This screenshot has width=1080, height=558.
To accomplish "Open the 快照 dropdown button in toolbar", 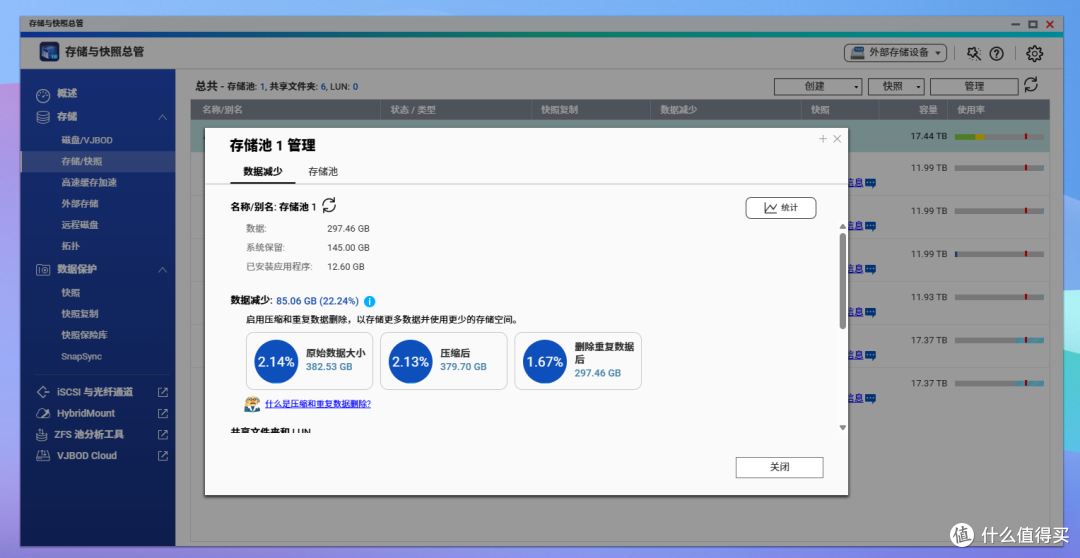I will [895, 87].
